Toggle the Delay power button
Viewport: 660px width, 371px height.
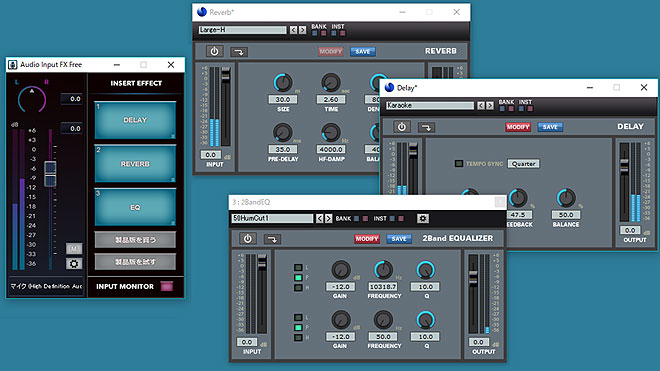click(402, 127)
